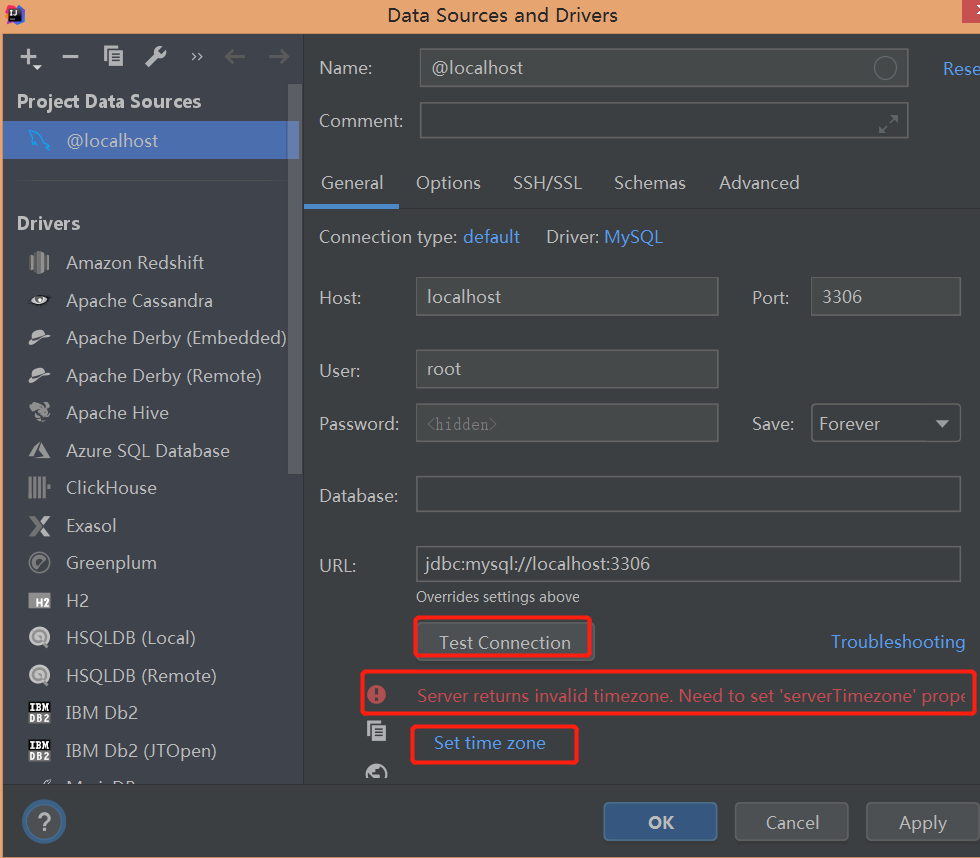
Task: Navigate forward with right arrow
Action: (279, 57)
